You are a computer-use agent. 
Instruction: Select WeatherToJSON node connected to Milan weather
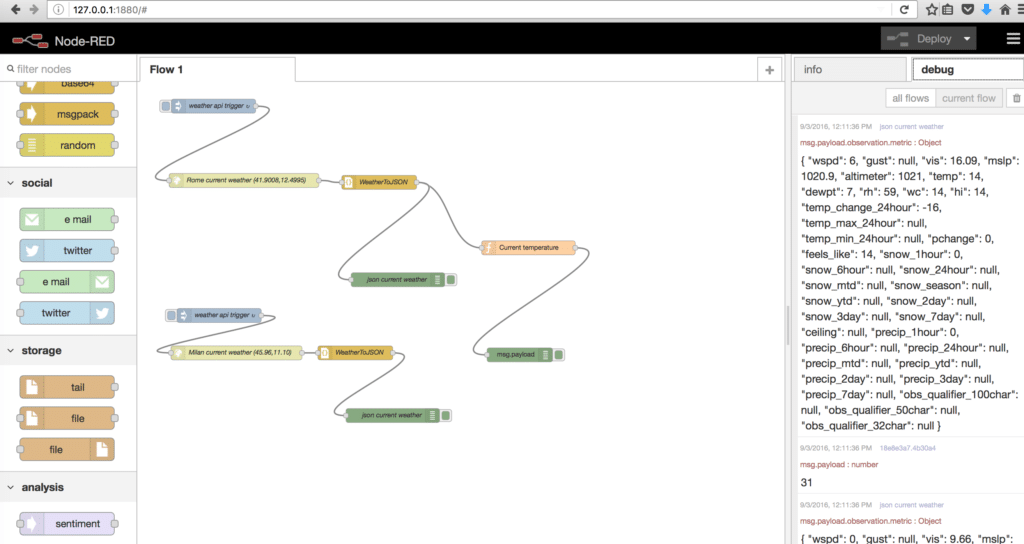coord(355,353)
